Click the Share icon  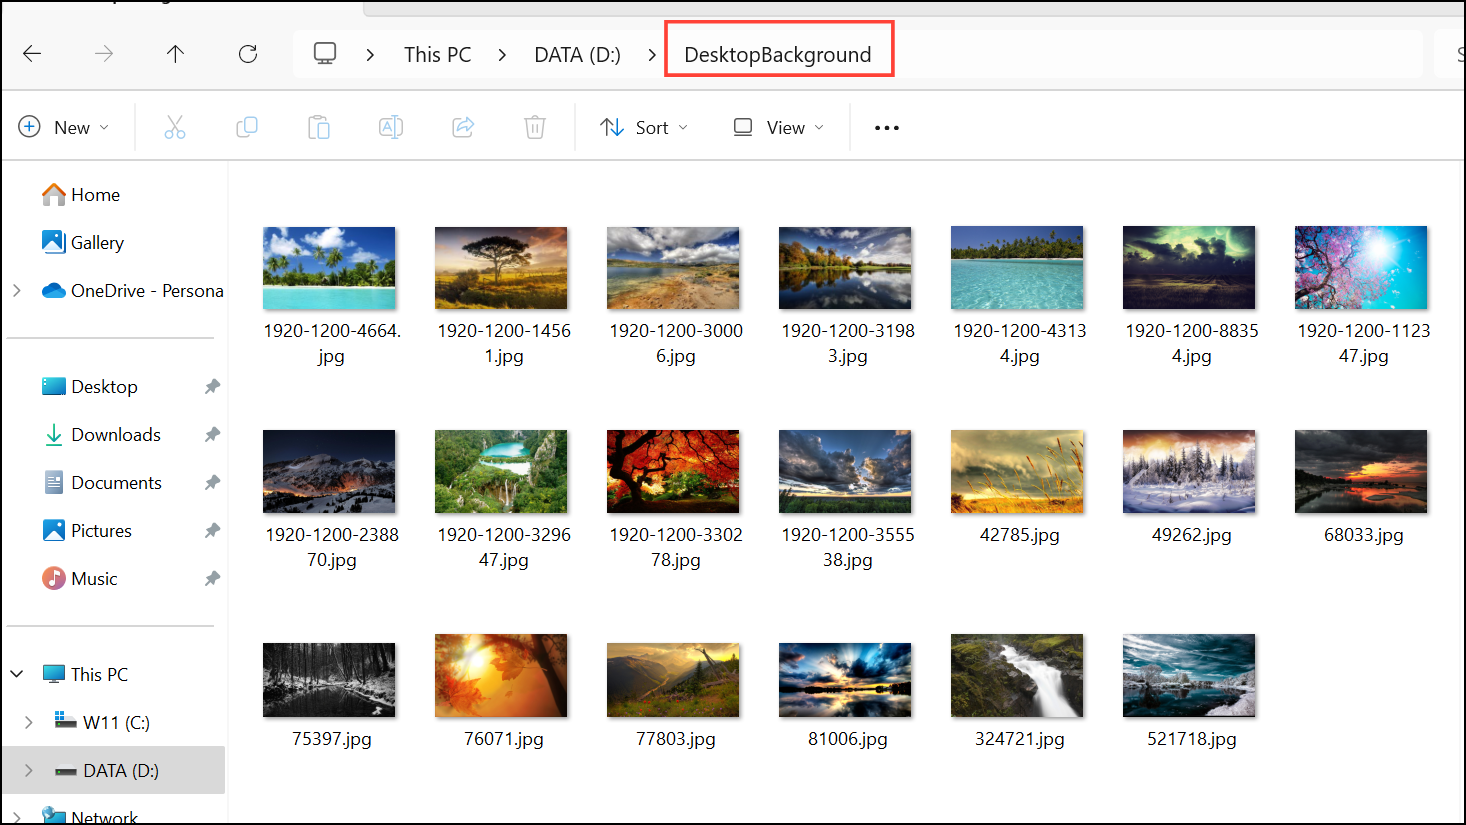[463, 127]
